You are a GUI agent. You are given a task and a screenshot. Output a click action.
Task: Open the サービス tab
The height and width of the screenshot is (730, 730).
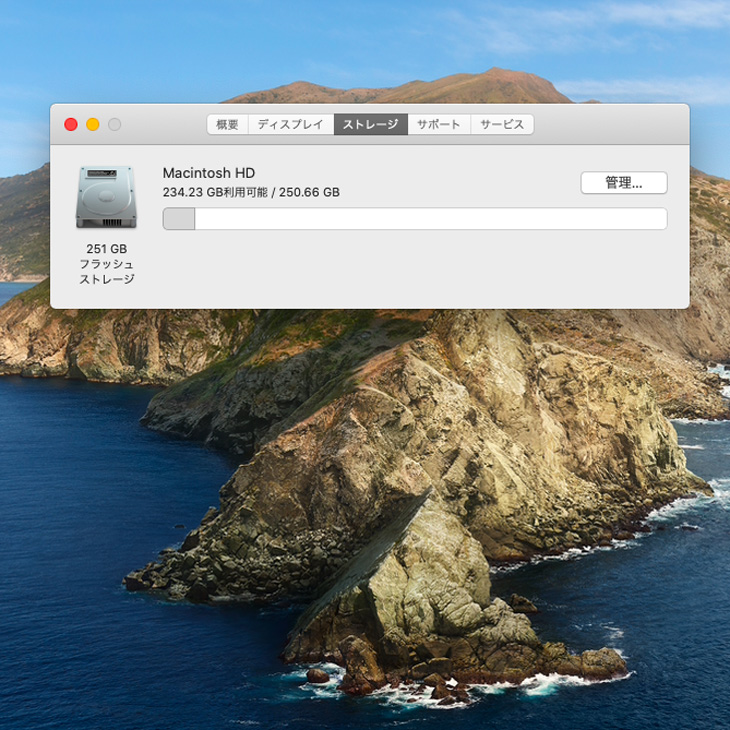pyautogui.click(x=502, y=125)
